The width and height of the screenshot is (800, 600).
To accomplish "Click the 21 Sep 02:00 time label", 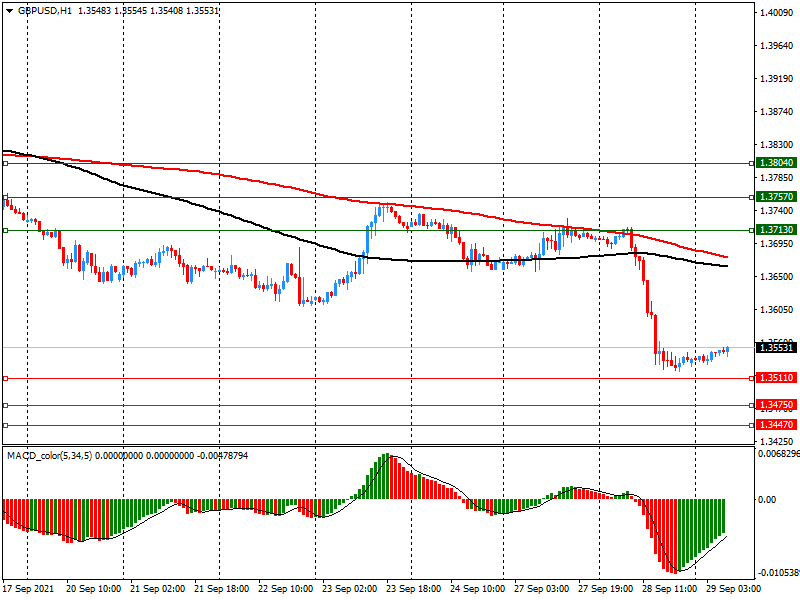I will click(x=158, y=588).
